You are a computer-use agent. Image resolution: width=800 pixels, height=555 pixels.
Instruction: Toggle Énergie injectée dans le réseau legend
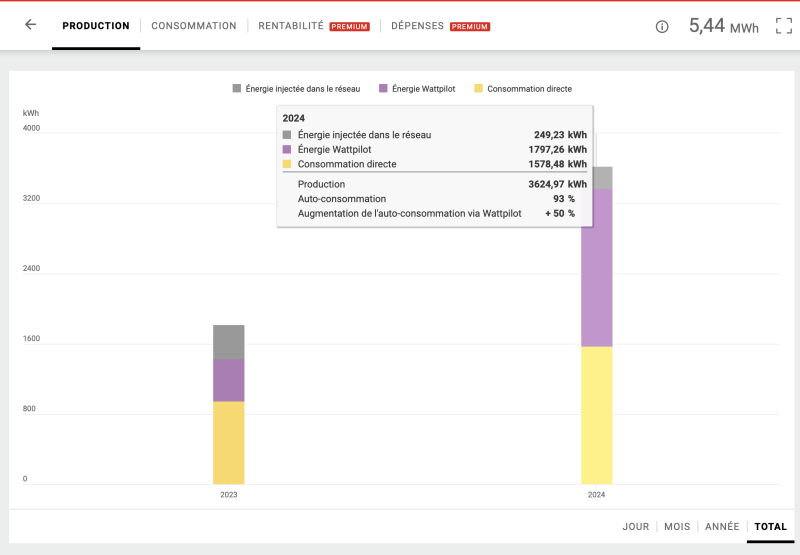click(296, 89)
